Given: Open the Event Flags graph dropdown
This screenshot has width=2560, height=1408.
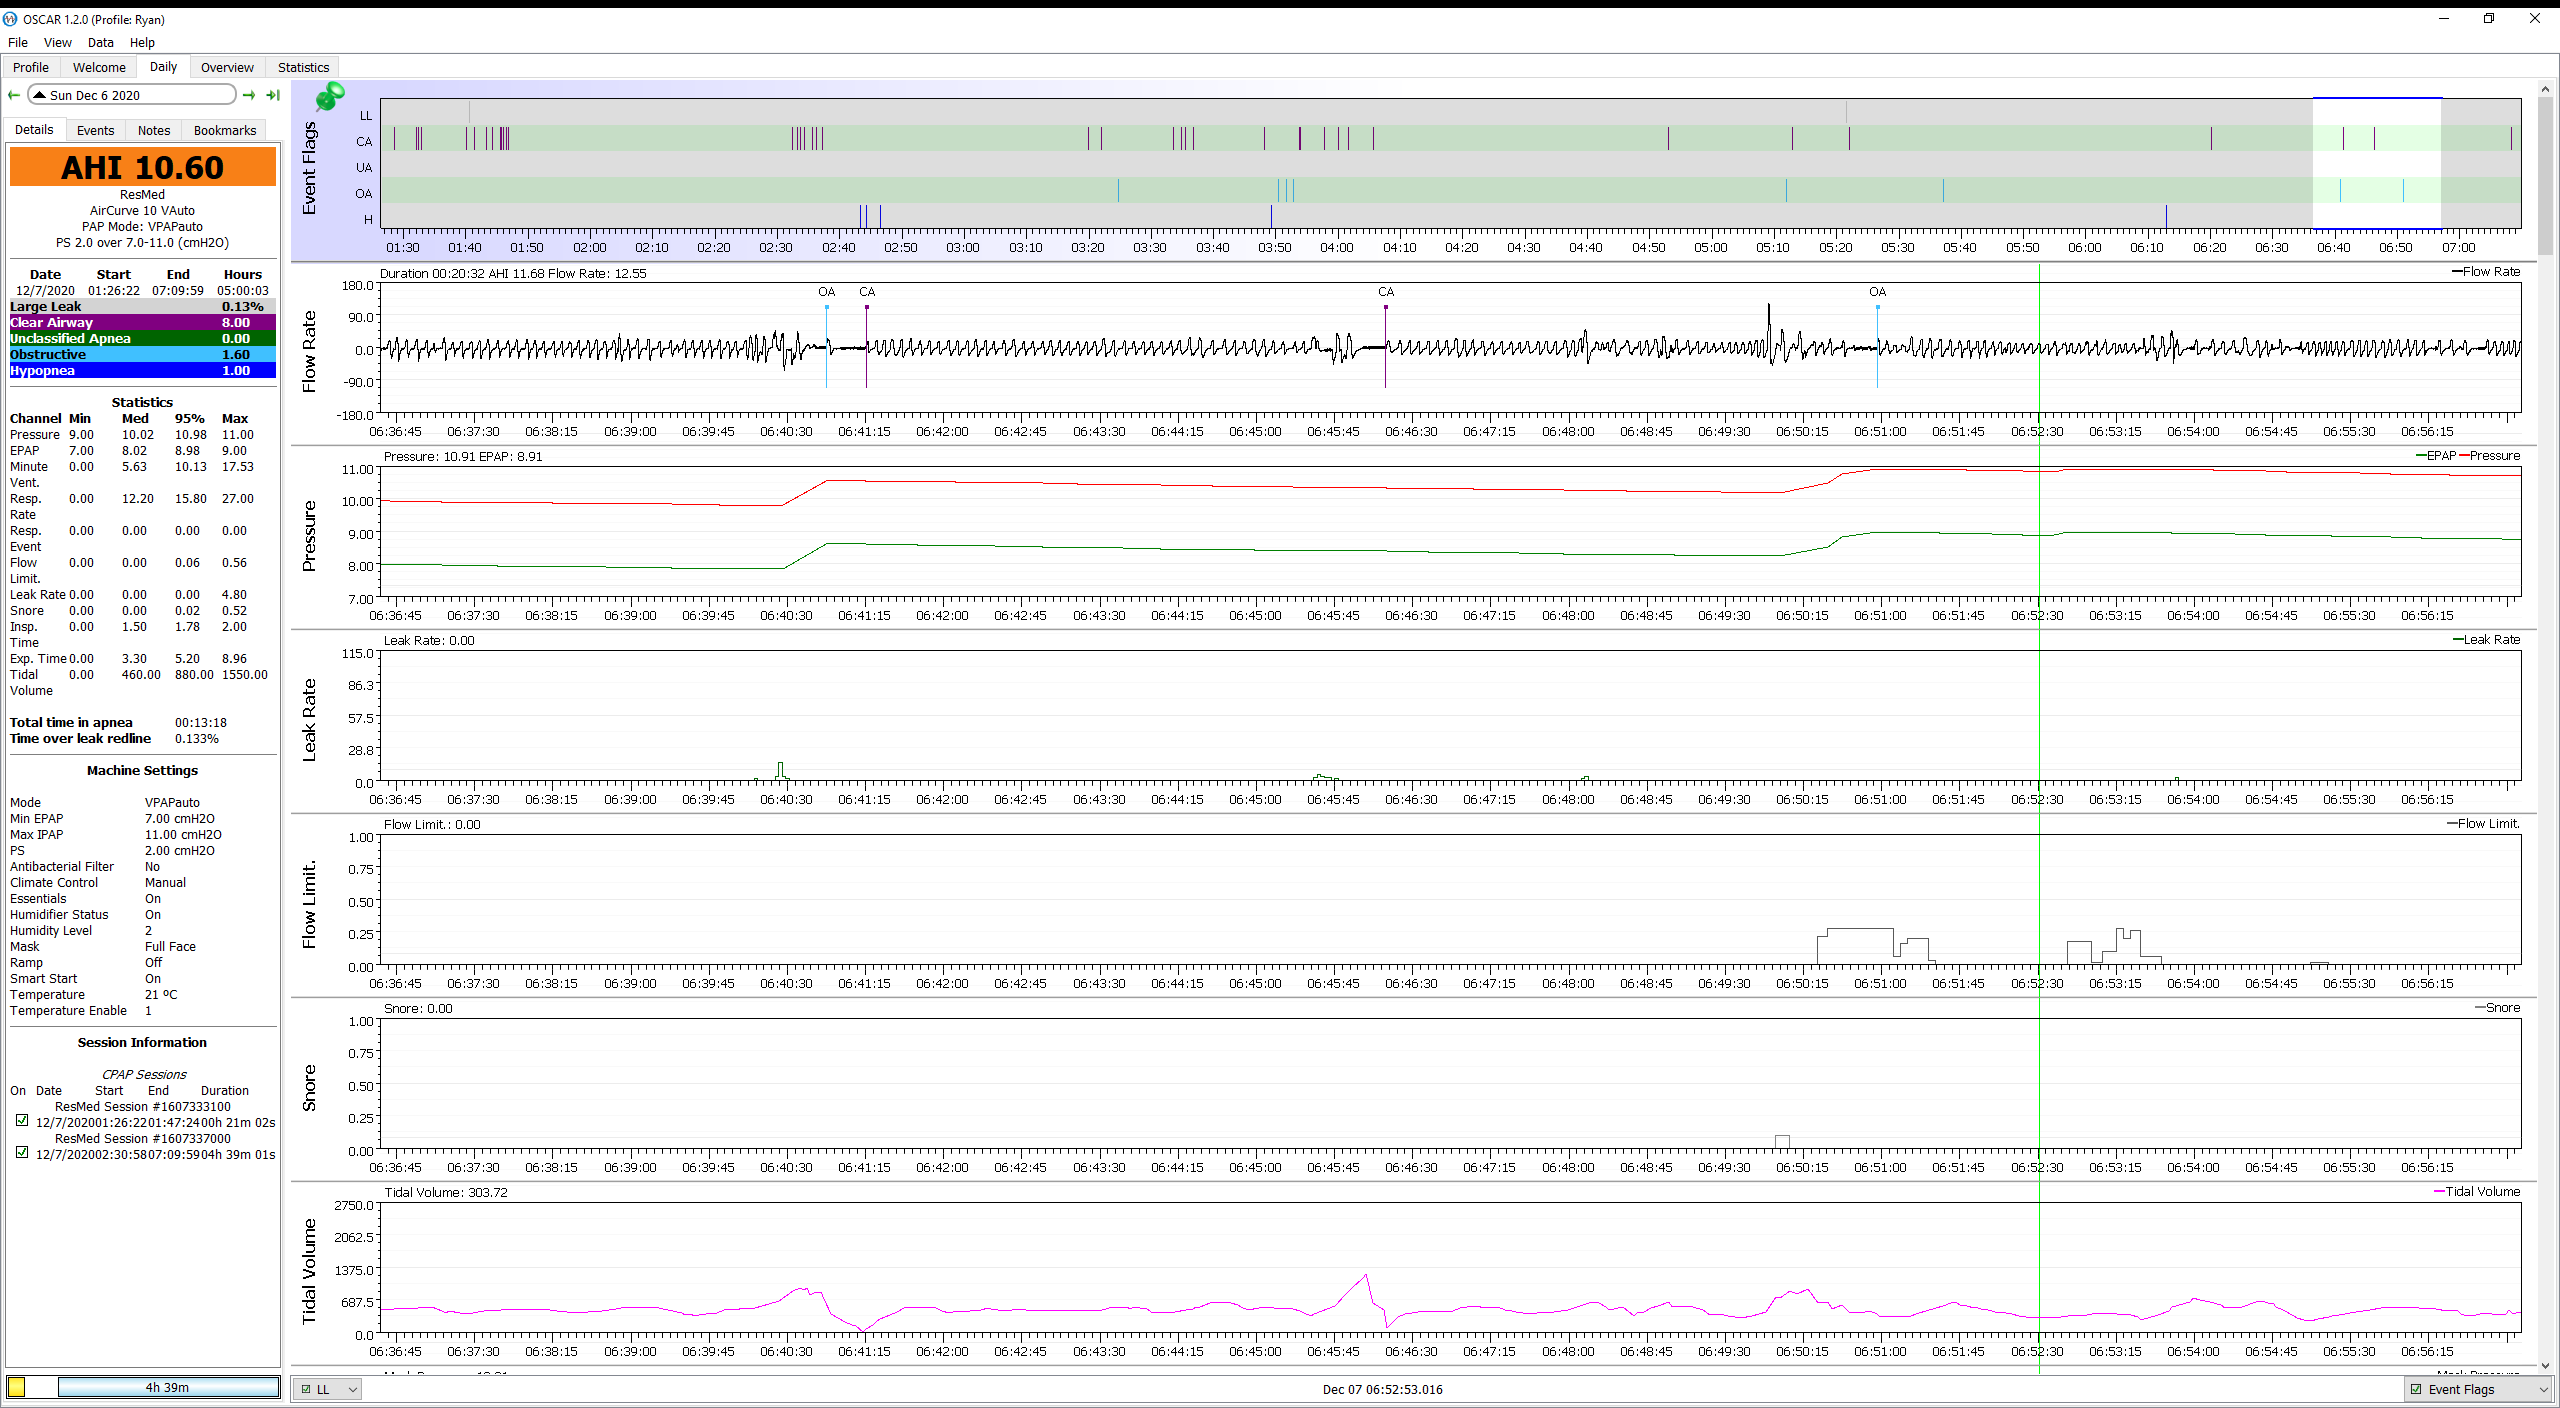Looking at the screenshot, I should click(x=2478, y=1389).
